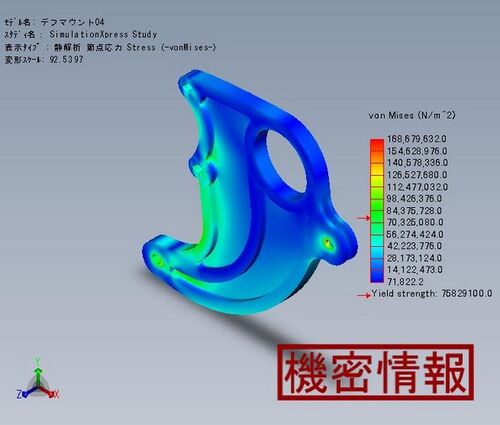Select legend value 154,628,976.0

(417, 151)
